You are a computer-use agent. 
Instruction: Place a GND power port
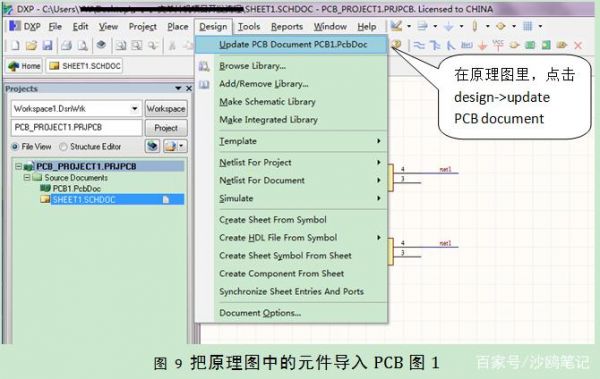pyautogui.click(x=483, y=46)
